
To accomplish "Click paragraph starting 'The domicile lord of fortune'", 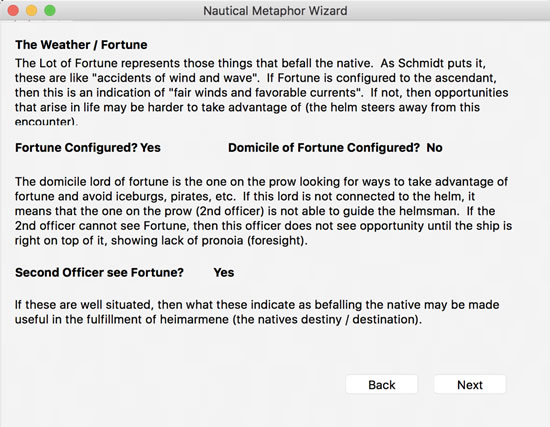I will [x=263, y=211].
